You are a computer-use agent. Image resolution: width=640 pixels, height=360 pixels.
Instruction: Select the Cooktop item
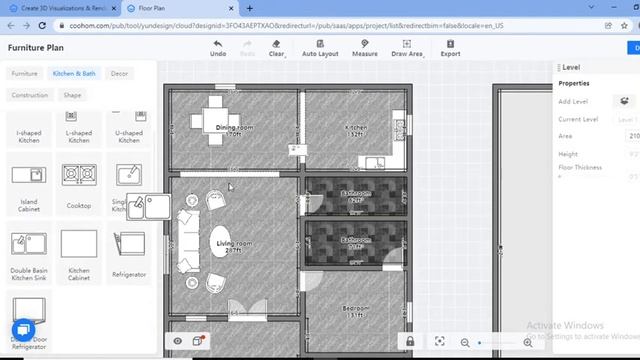tap(79, 184)
